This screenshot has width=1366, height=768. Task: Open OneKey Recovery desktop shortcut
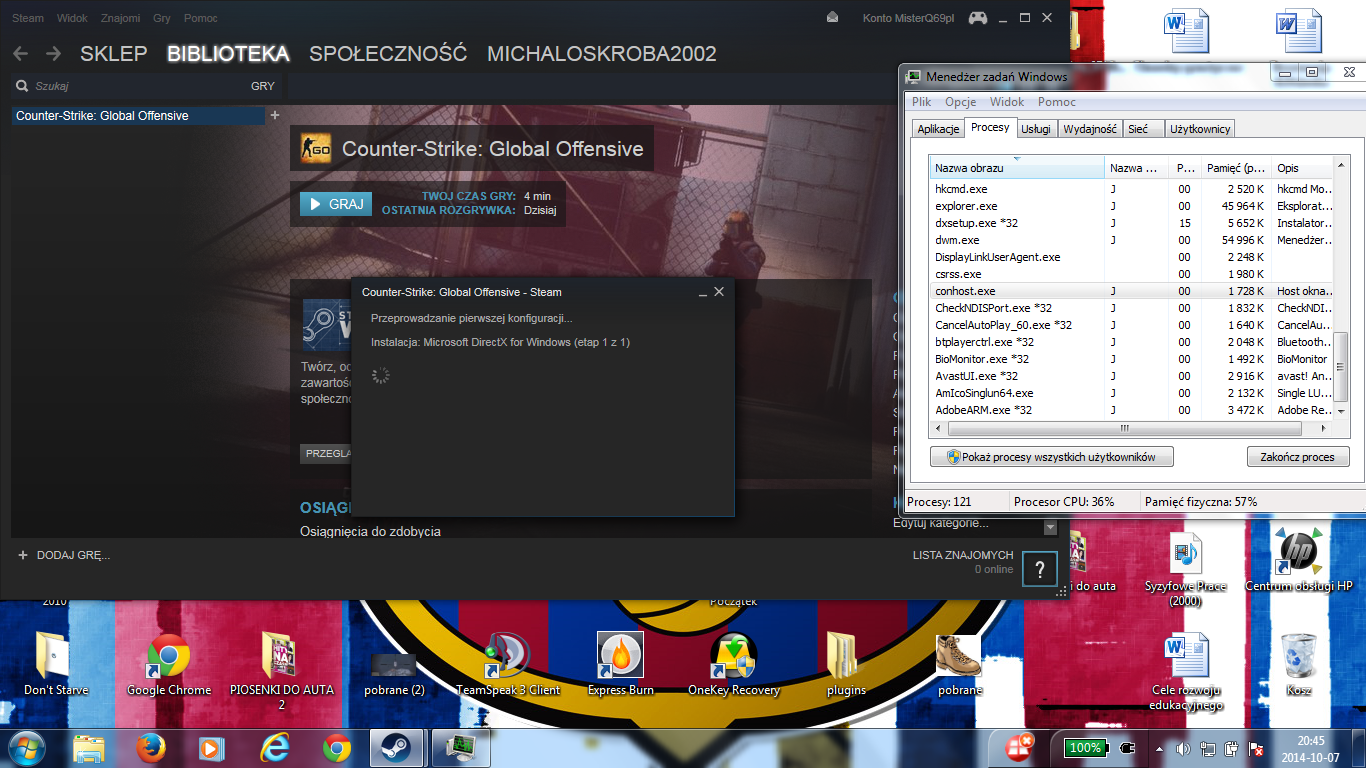tap(734, 664)
